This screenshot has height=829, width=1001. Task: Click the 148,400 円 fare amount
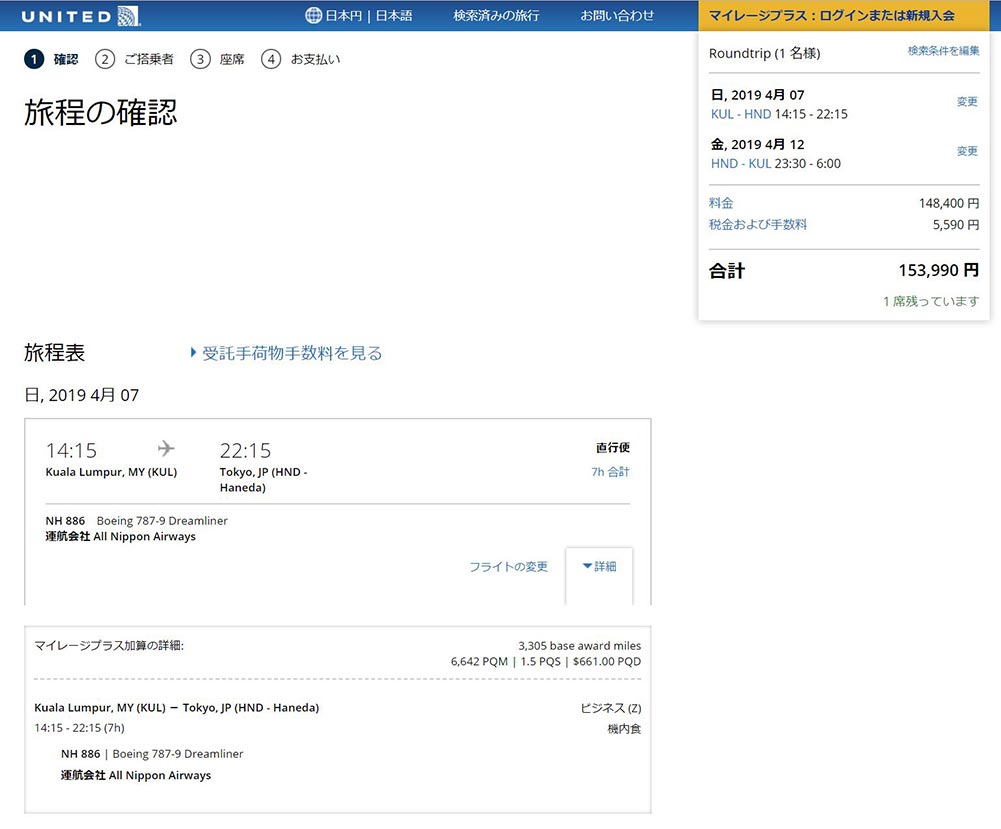949,203
